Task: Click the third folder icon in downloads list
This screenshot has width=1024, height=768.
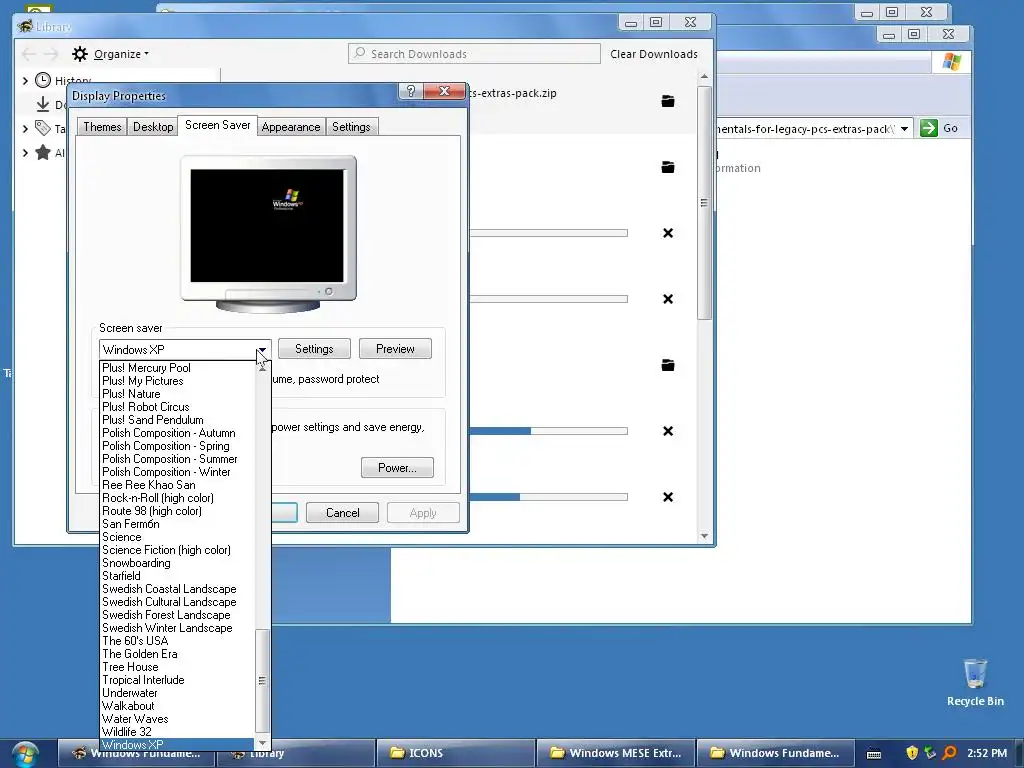Action: [x=667, y=365]
